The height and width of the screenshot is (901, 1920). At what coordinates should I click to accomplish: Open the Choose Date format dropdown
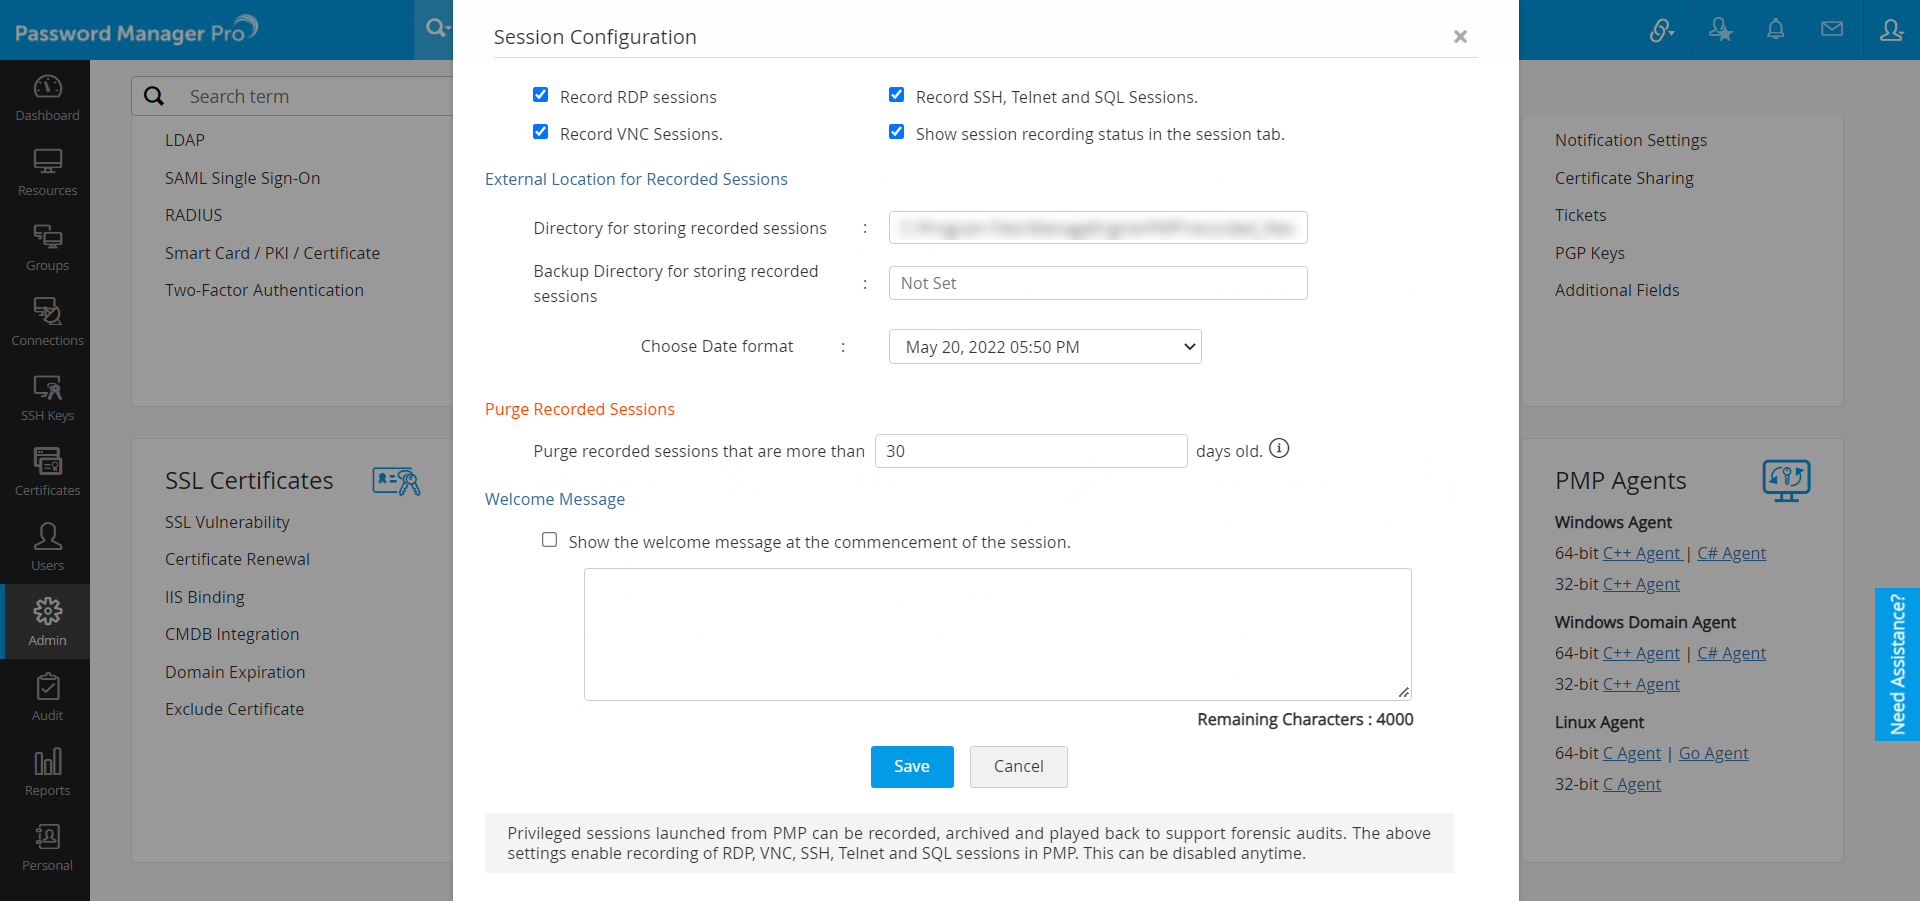click(1044, 347)
